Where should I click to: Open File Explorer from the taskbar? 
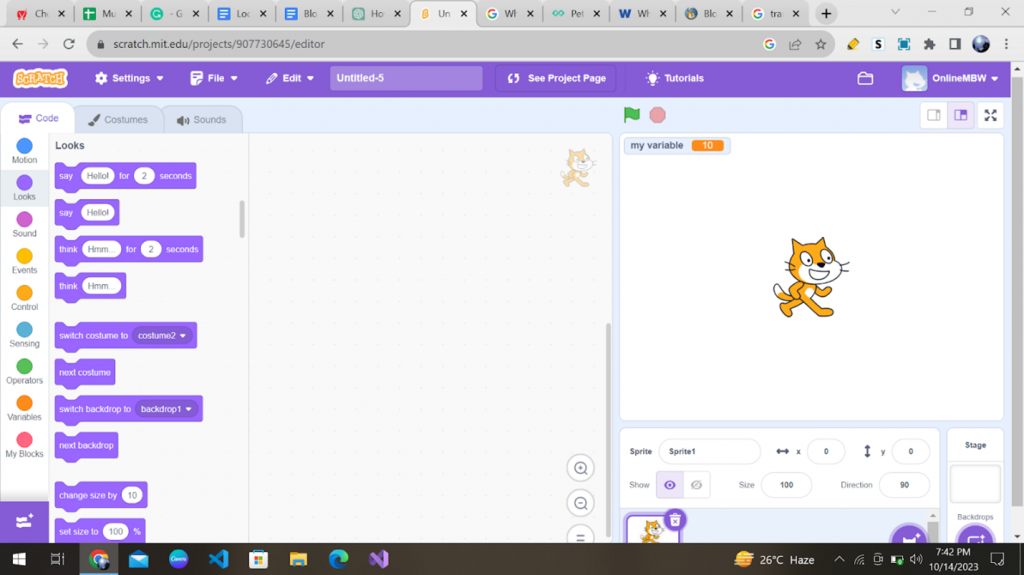tap(298, 559)
